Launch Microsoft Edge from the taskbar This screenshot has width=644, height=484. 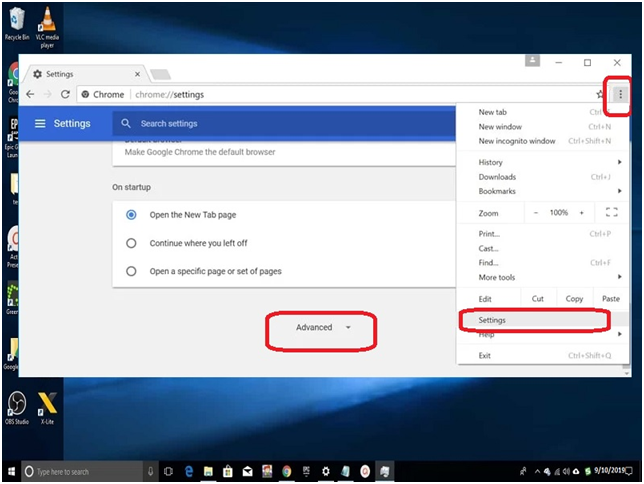click(189, 471)
